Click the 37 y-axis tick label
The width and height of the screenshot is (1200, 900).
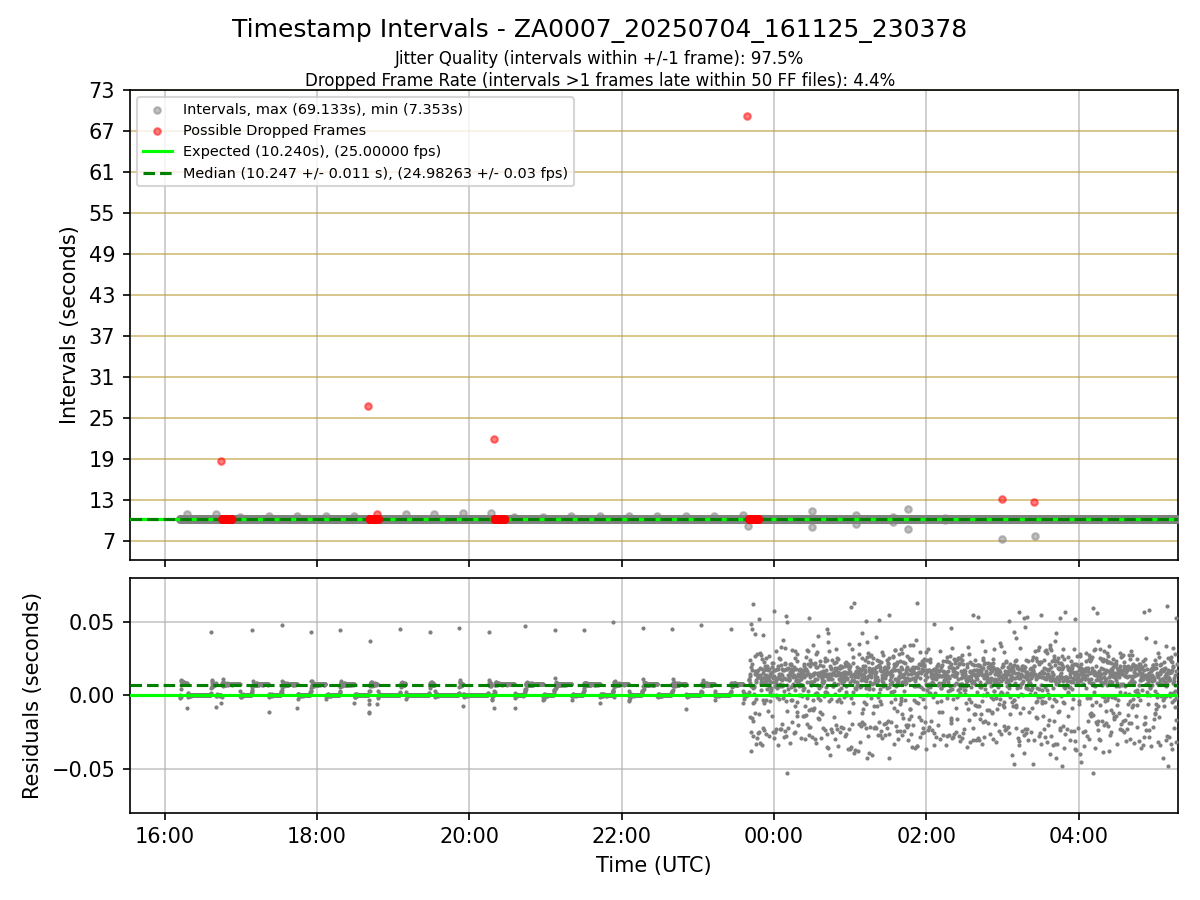click(x=104, y=337)
